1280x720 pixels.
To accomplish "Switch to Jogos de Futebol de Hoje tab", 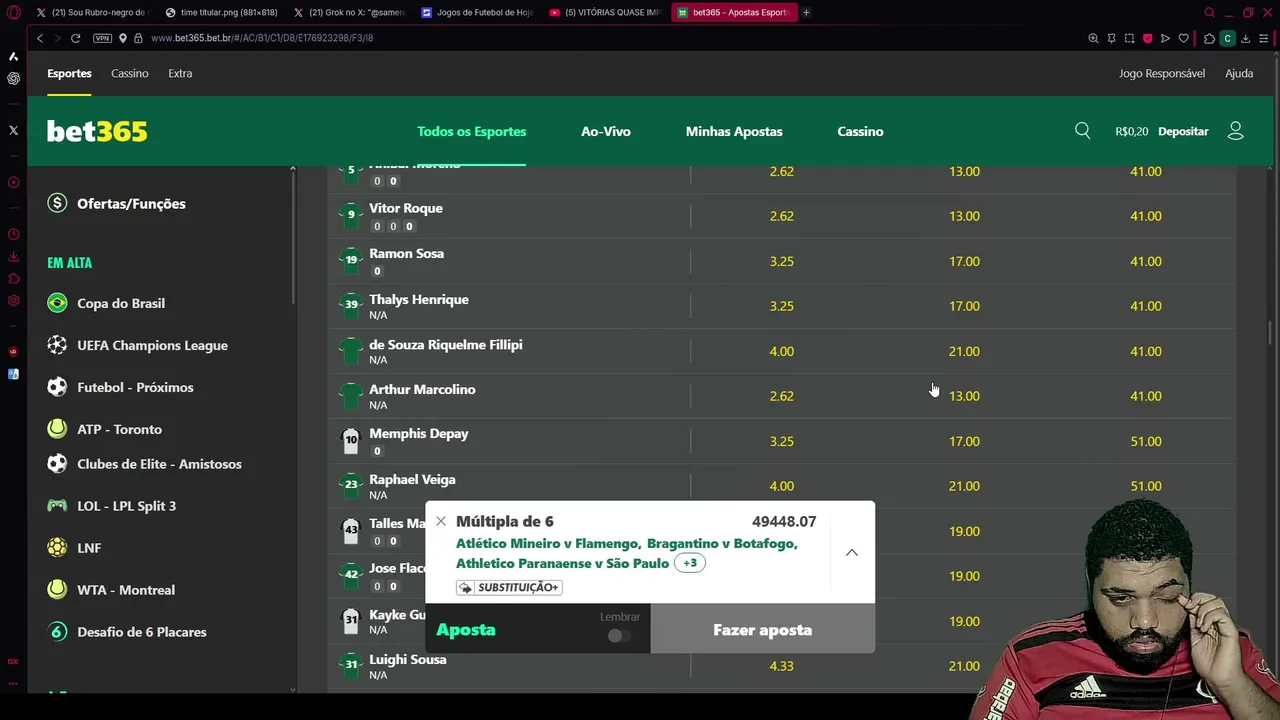I will 478,12.
